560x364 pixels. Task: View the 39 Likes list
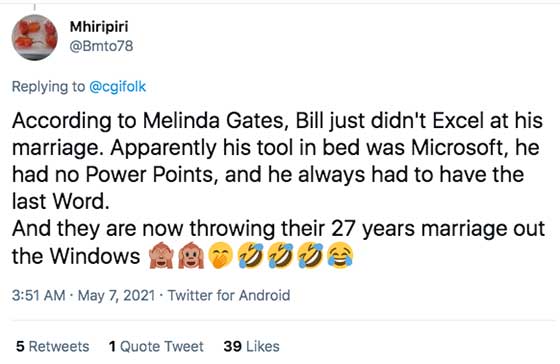[x=251, y=346]
